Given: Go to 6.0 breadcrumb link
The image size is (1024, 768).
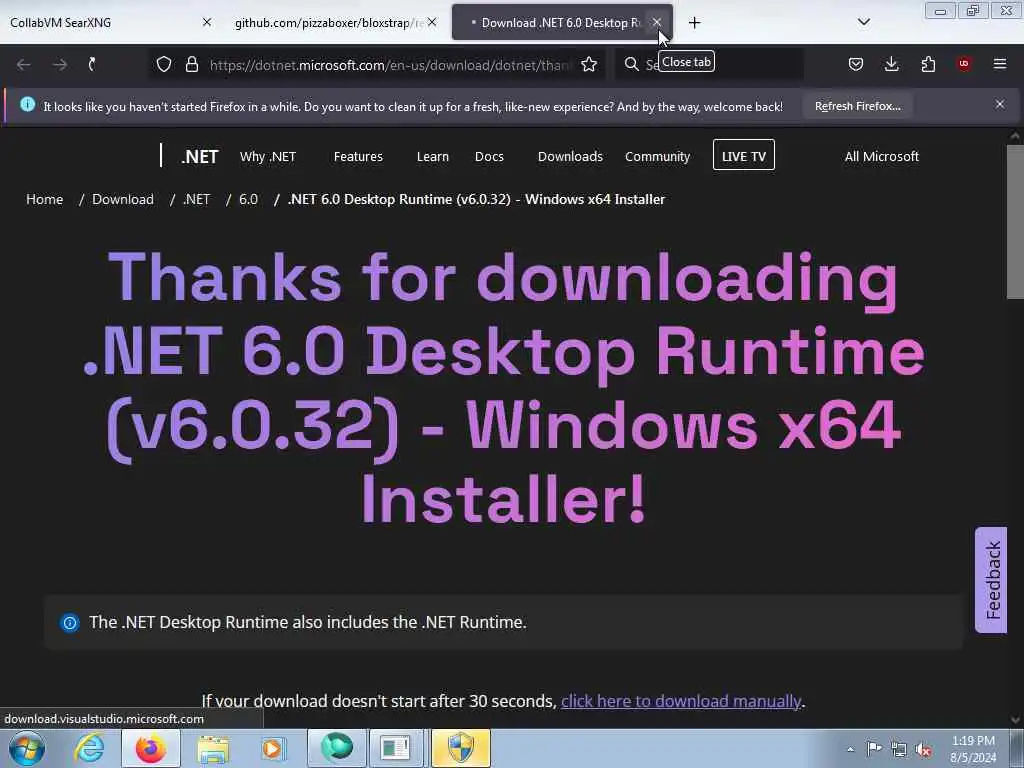Looking at the screenshot, I should pyautogui.click(x=248, y=200).
